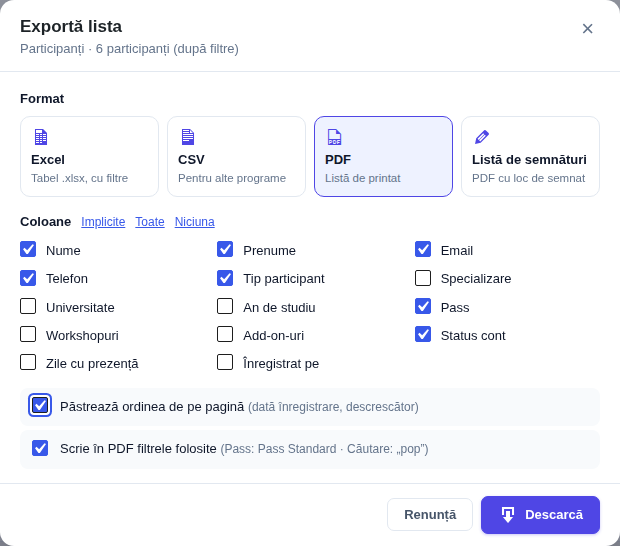Click the 'Listă de printat' description

[363, 178]
